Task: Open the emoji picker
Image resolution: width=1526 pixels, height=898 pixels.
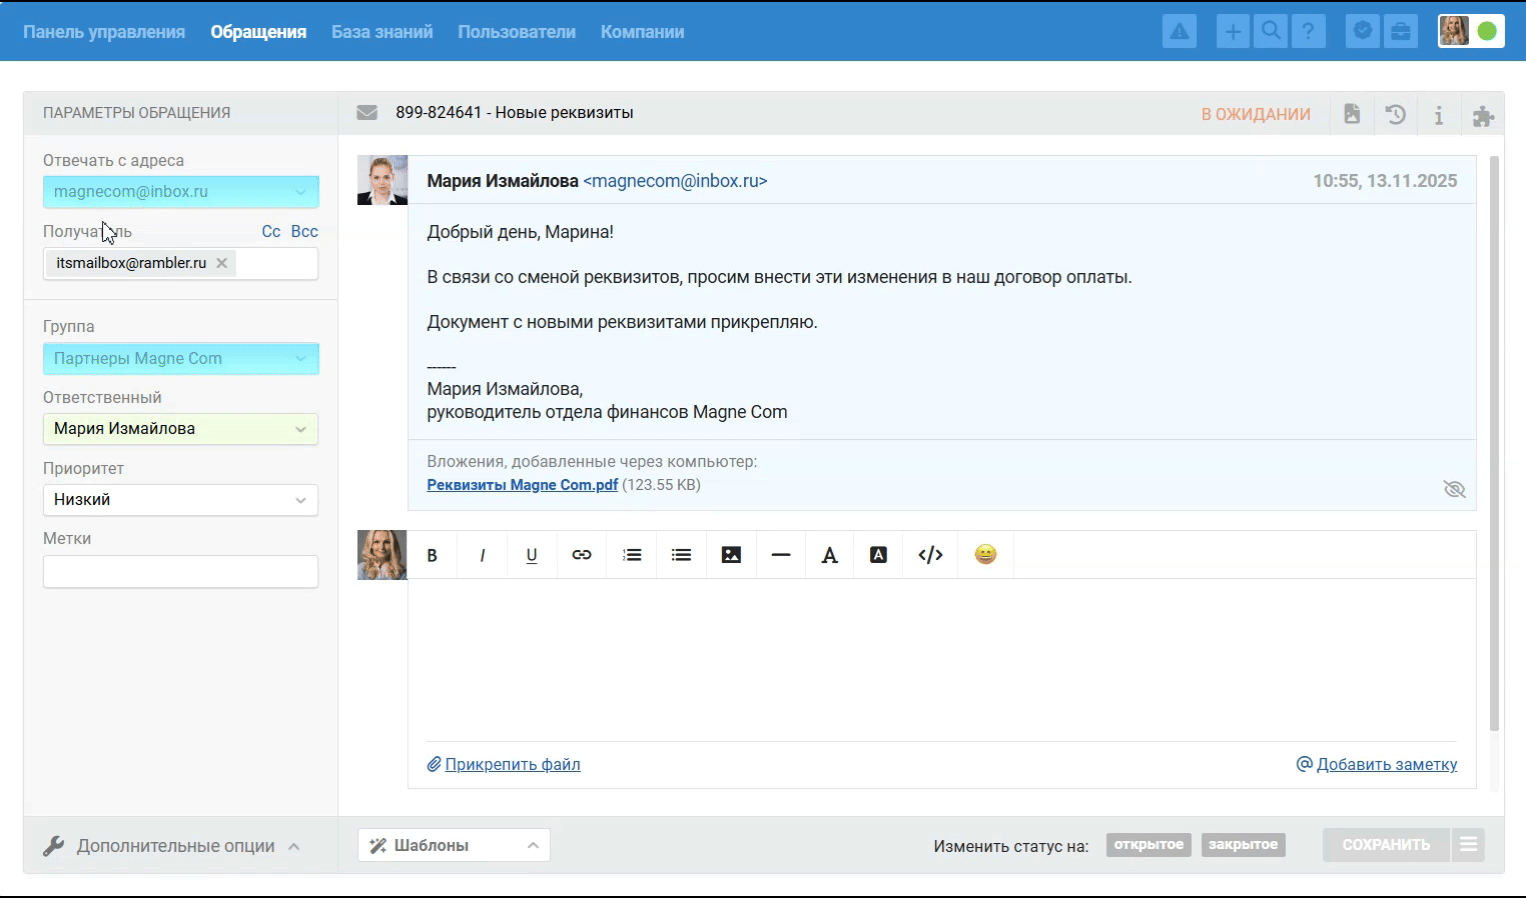Action: tap(985, 554)
